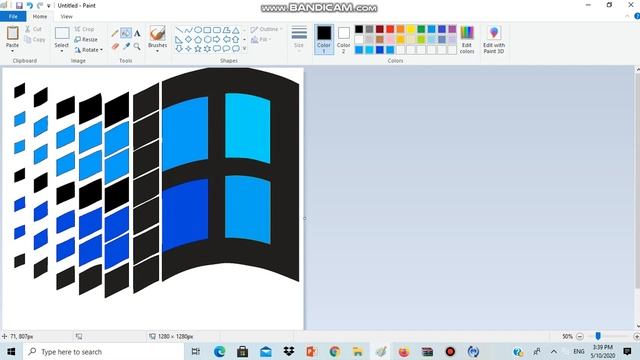
Task: Pick the purple color swatch
Action: [x=452, y=29]
